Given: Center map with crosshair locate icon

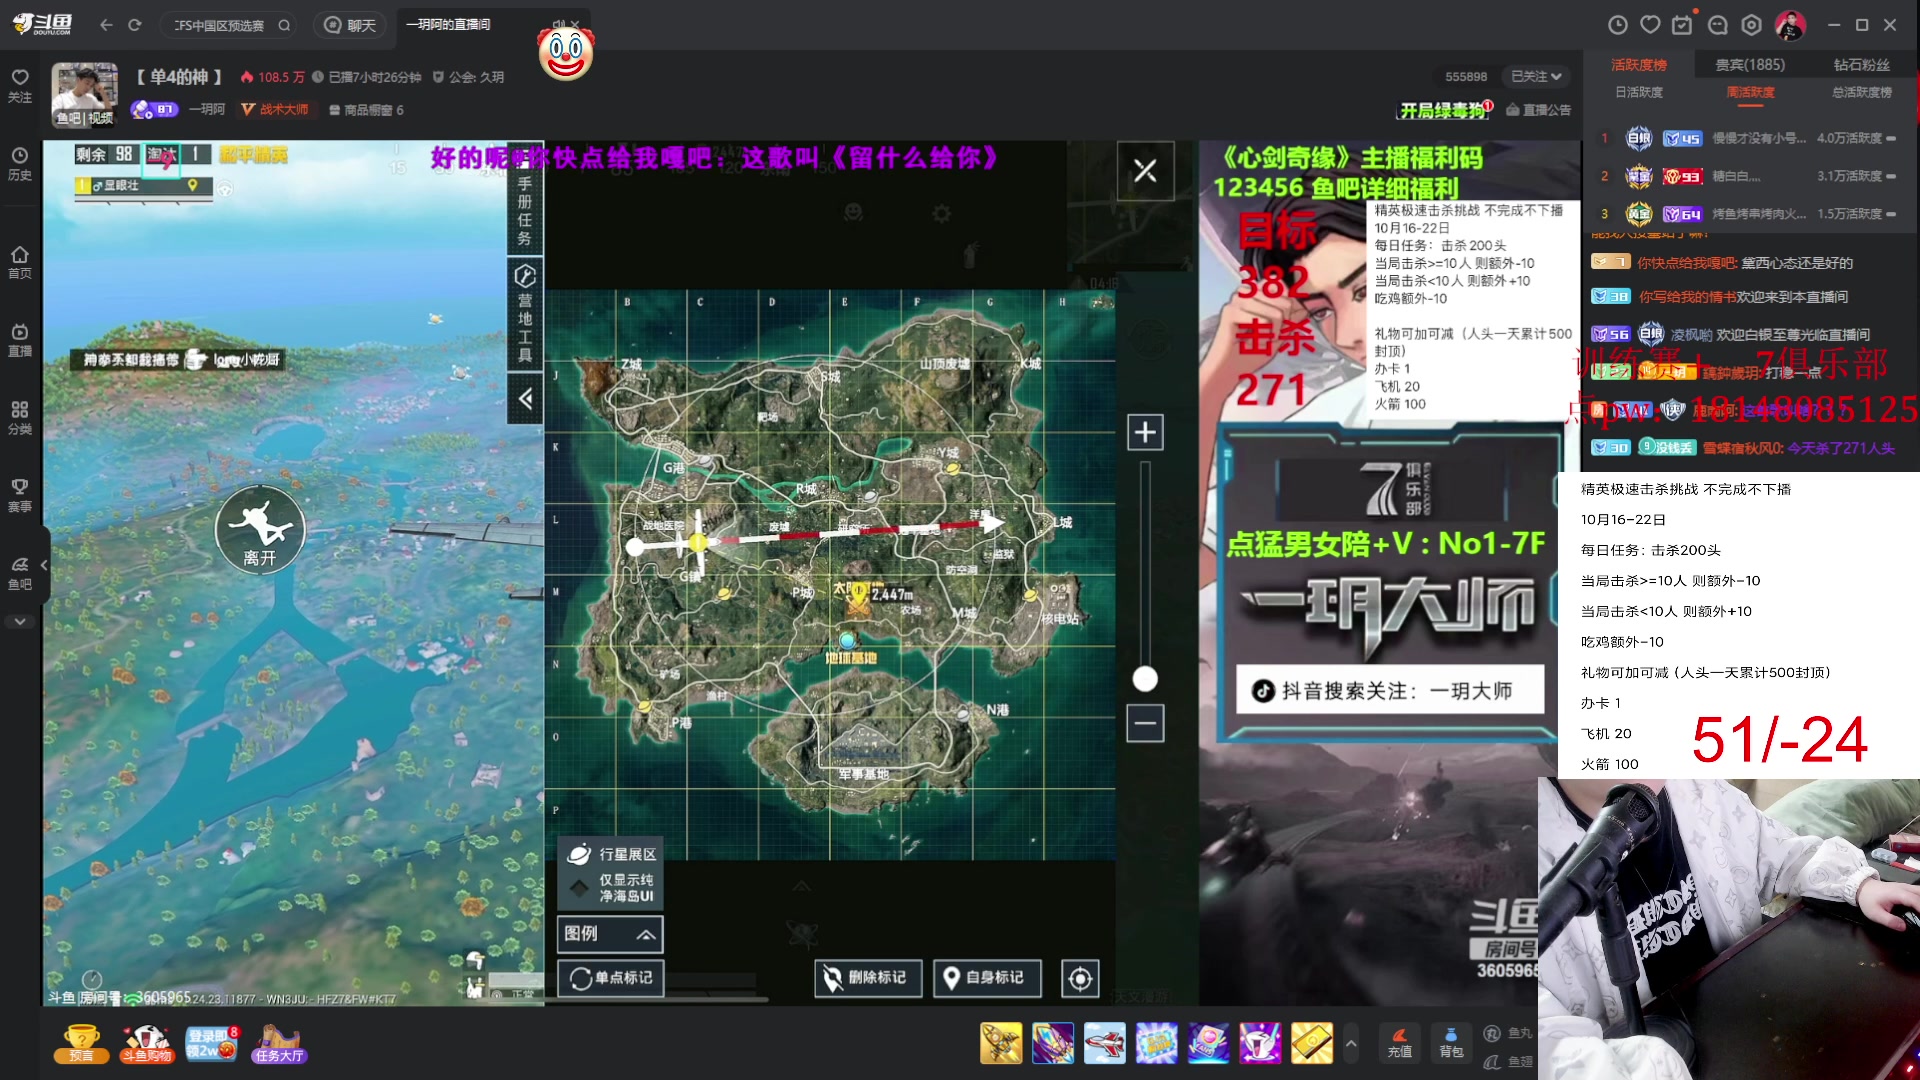Looking at the screenshot, I should (x=1080, y=978).
